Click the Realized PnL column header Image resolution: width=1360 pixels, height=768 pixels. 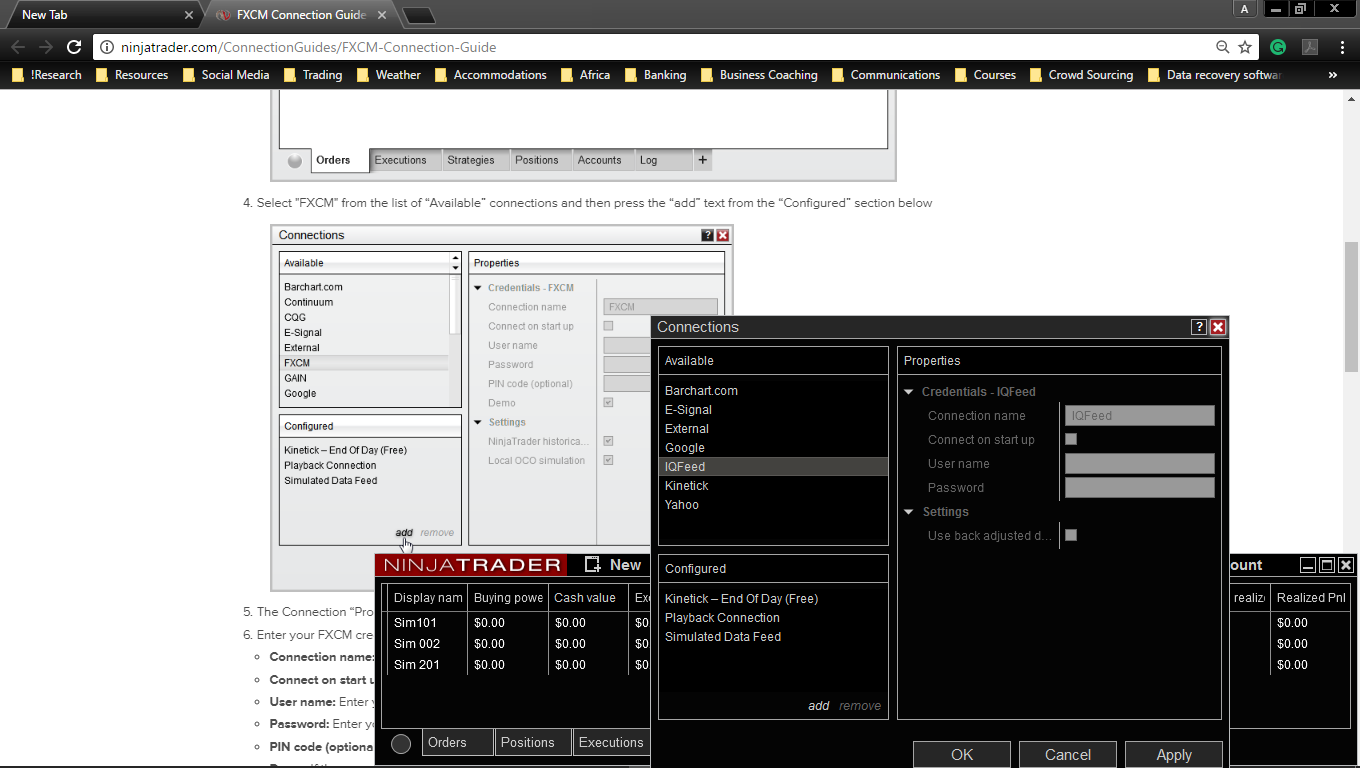click(1311, 598)
